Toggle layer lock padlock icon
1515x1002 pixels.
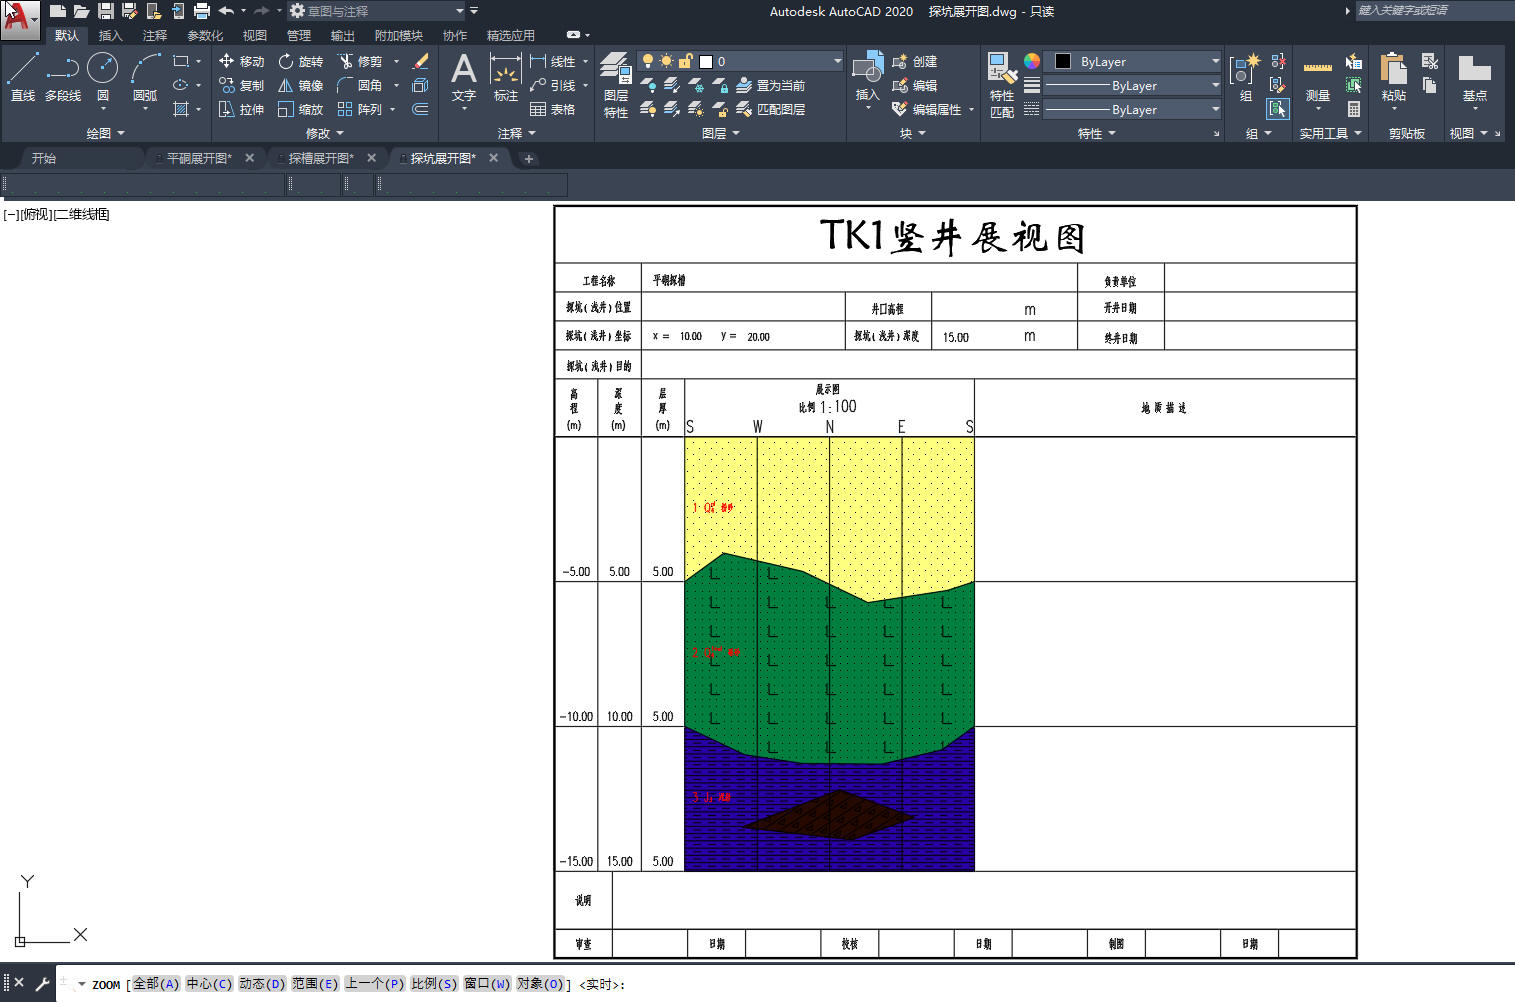coord(685,61)
